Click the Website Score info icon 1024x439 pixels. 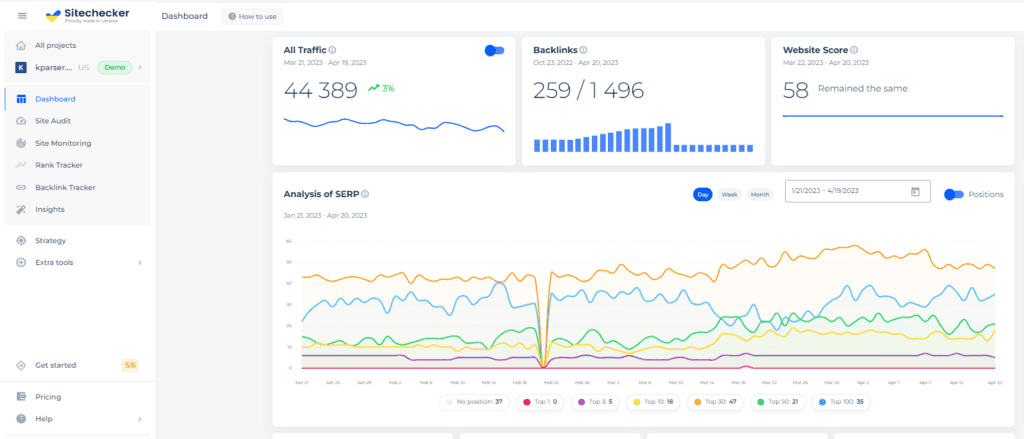pyautogui.click(x=854, y=50)
